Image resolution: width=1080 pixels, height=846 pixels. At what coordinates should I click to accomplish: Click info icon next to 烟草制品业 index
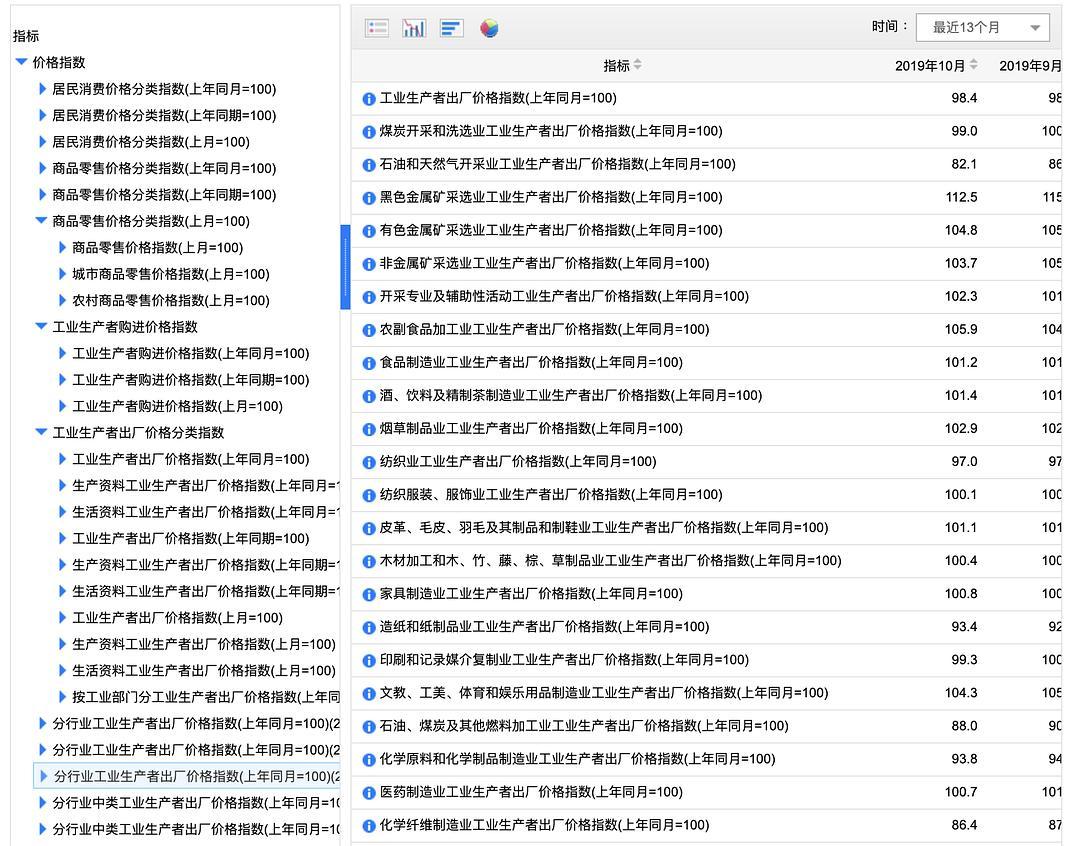tap(369, 428)
